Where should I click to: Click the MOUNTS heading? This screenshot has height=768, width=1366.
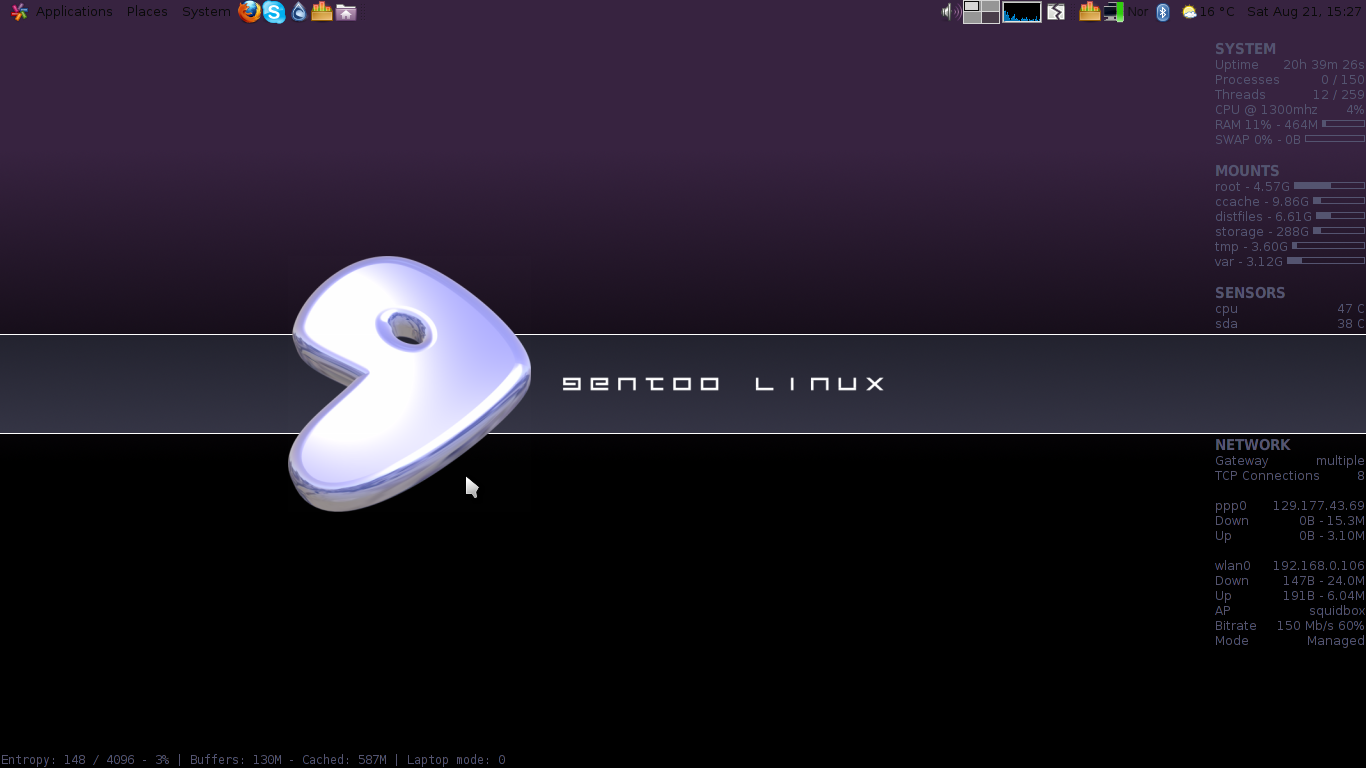[1247, 171]
